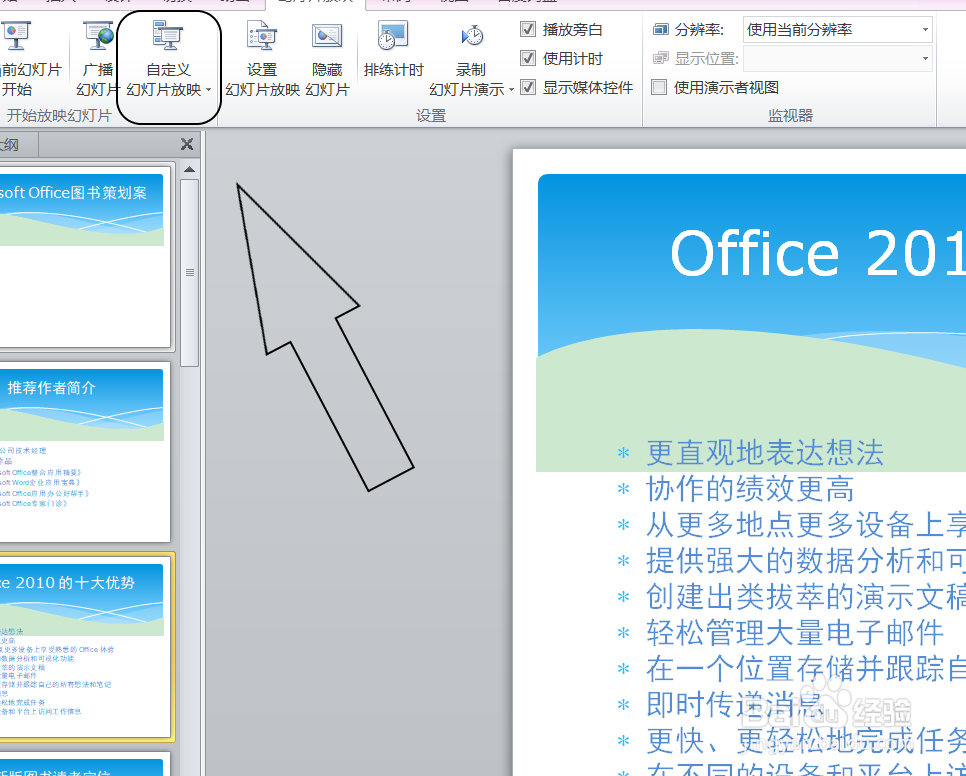The image size is (966, 776).
Task: Click bullet text 协作的绩效更高
Action: (x=750, y=489)
